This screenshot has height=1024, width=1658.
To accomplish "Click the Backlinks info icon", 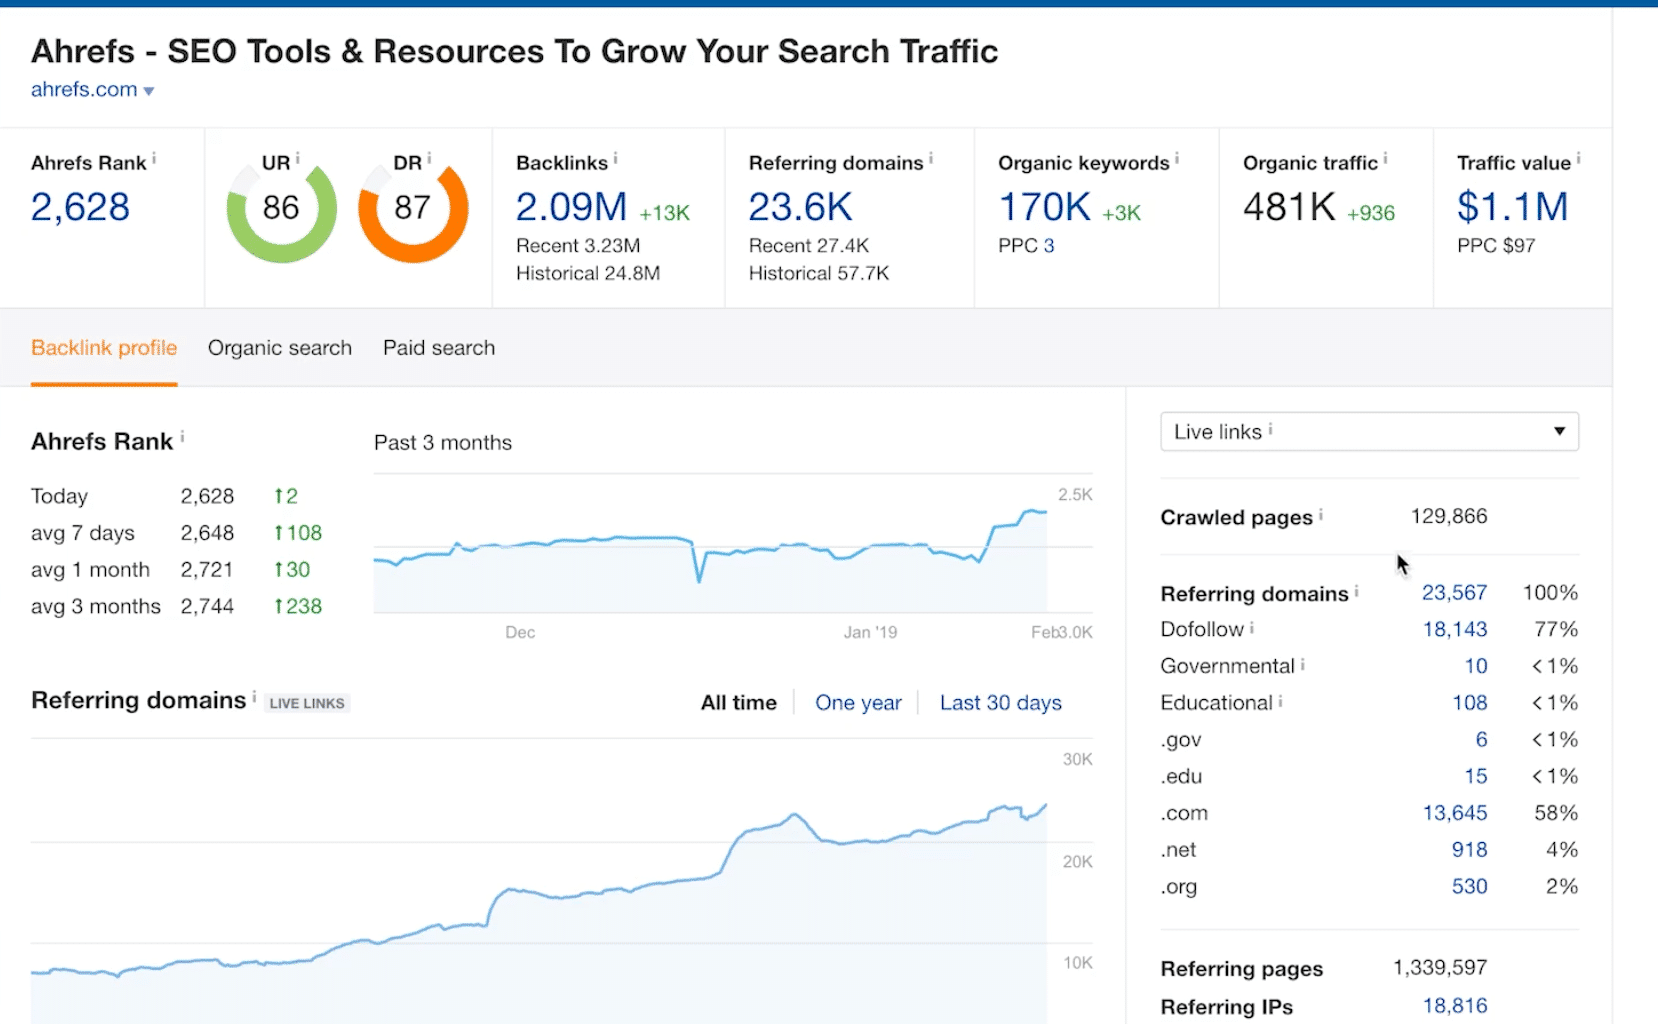I will [615, 158].
